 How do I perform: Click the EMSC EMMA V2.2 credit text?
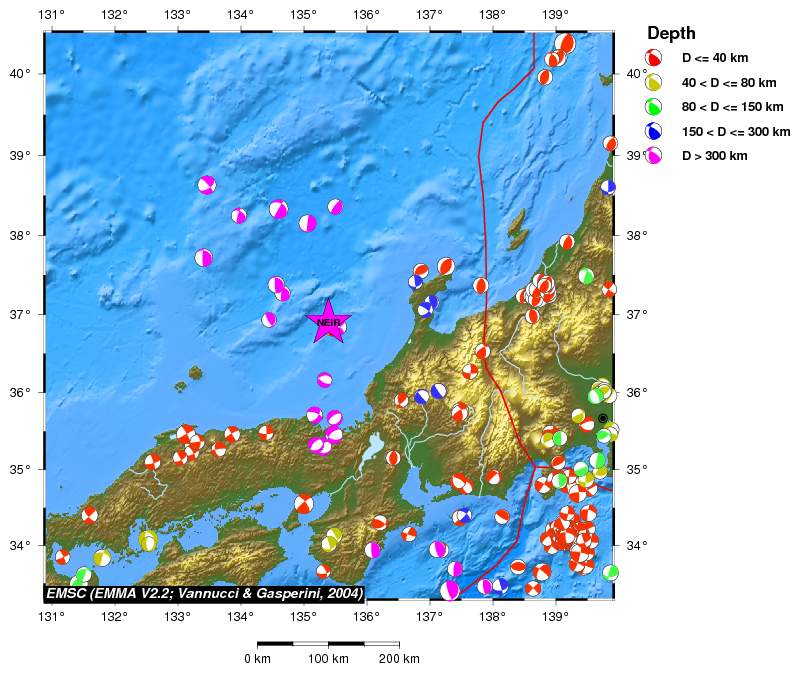click(204, 593)
